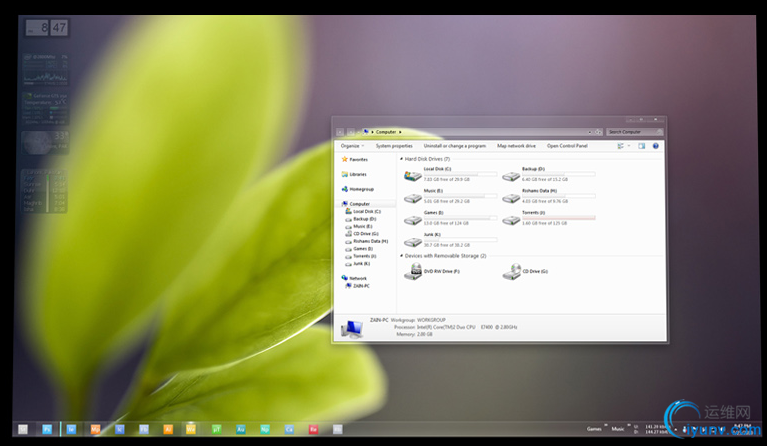767x446 pixels.
Task: Open the change view dropdown arrow
Action: tap(629, 146)
